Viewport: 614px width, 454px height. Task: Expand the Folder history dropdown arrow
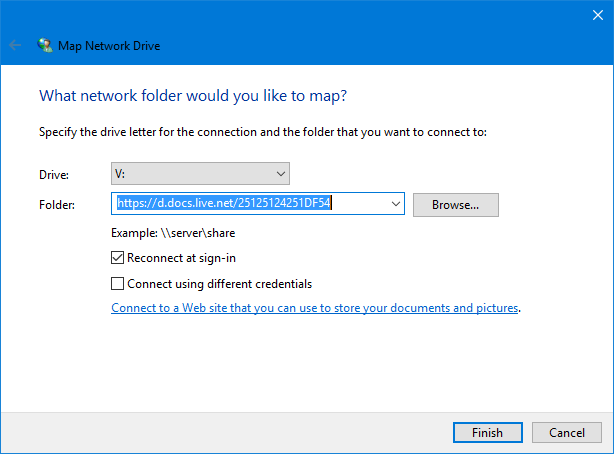(395, 204)
